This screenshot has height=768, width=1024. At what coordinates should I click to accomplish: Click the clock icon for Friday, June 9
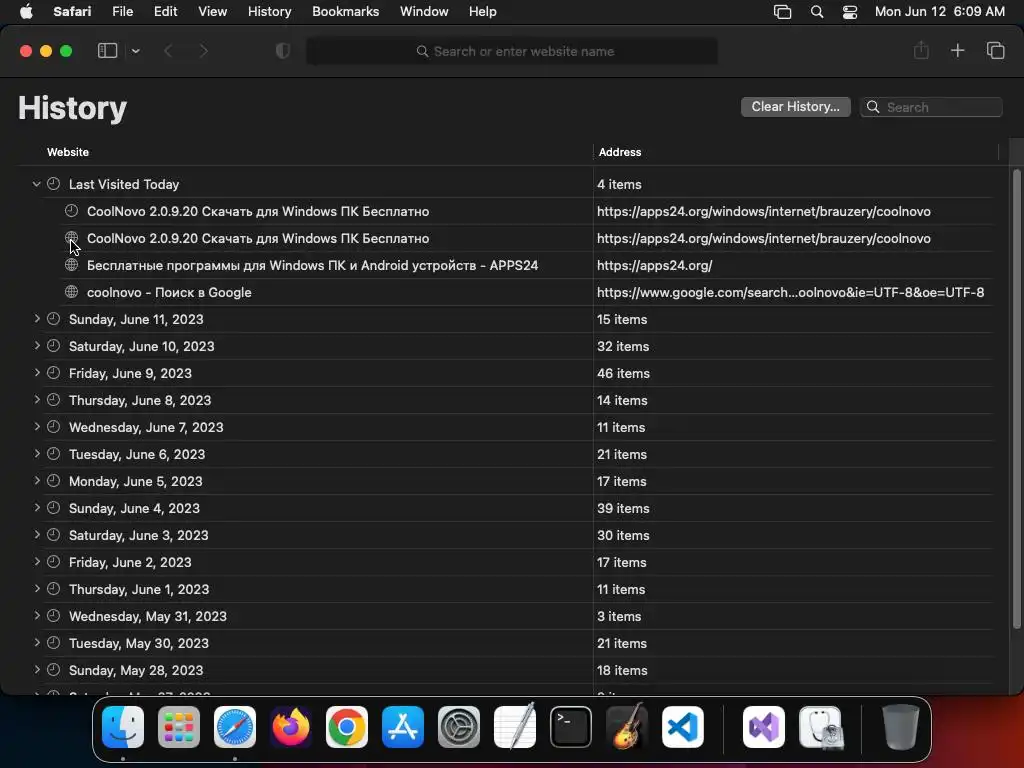54,373
